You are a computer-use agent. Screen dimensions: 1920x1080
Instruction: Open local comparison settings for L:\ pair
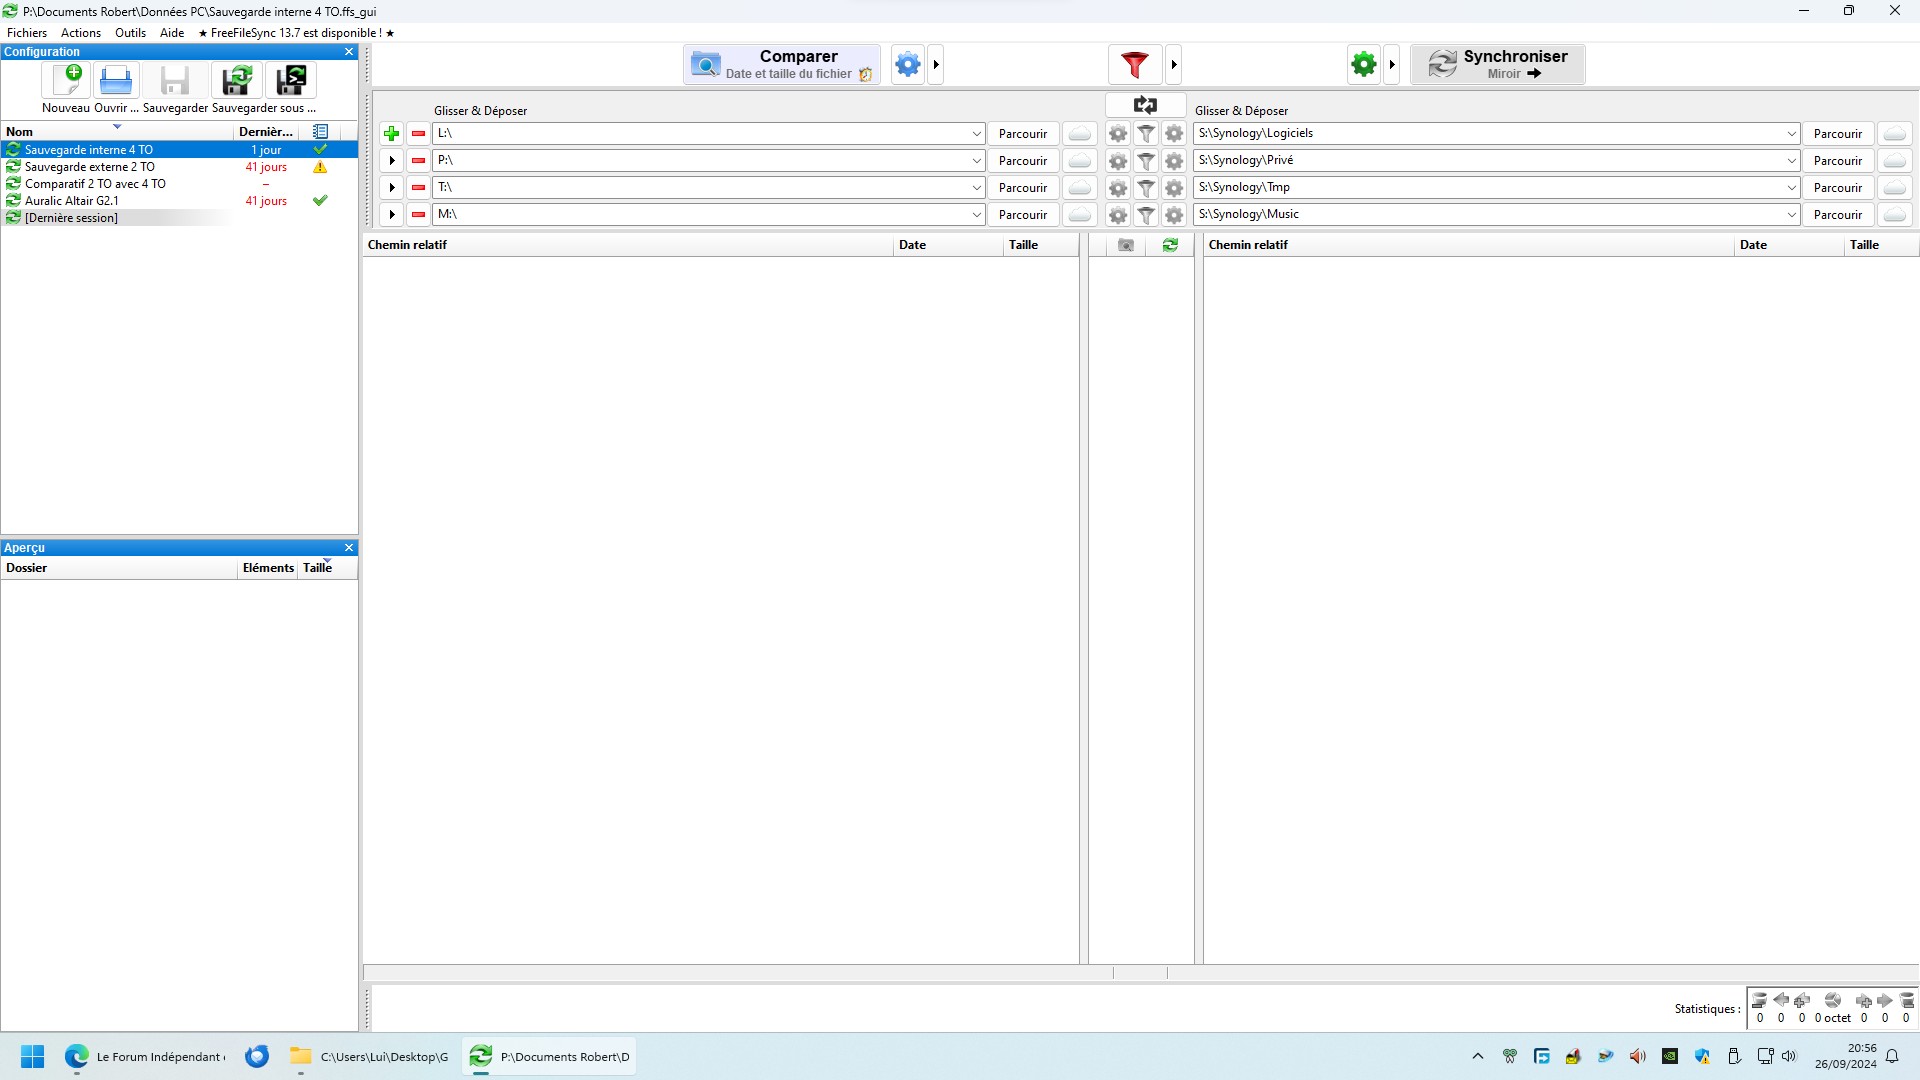tap(1118, 134)
